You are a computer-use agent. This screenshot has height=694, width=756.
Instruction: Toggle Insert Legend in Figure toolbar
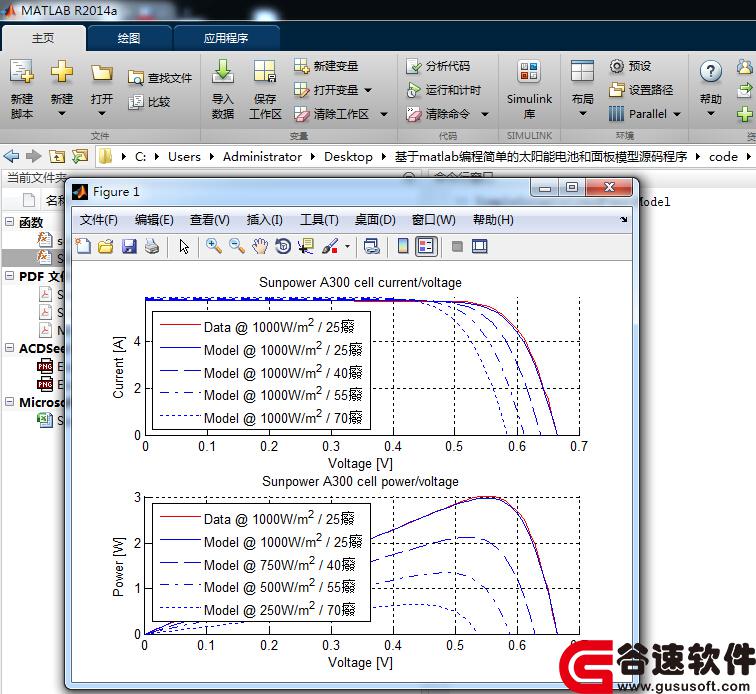426,246
